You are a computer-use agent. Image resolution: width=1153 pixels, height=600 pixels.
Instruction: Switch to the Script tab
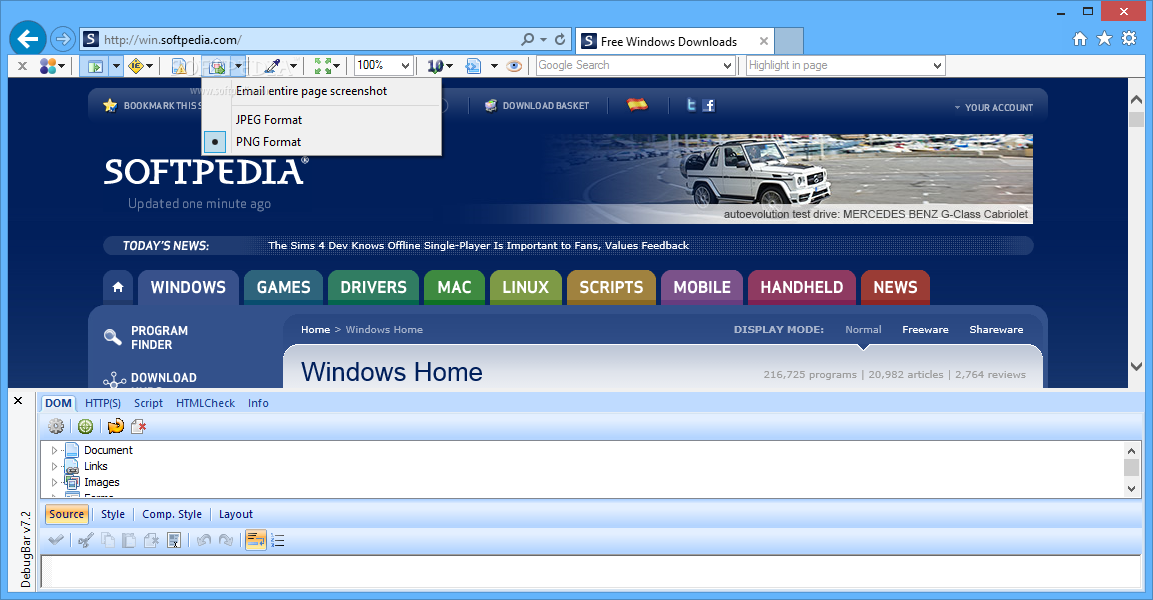click(149, 403)
